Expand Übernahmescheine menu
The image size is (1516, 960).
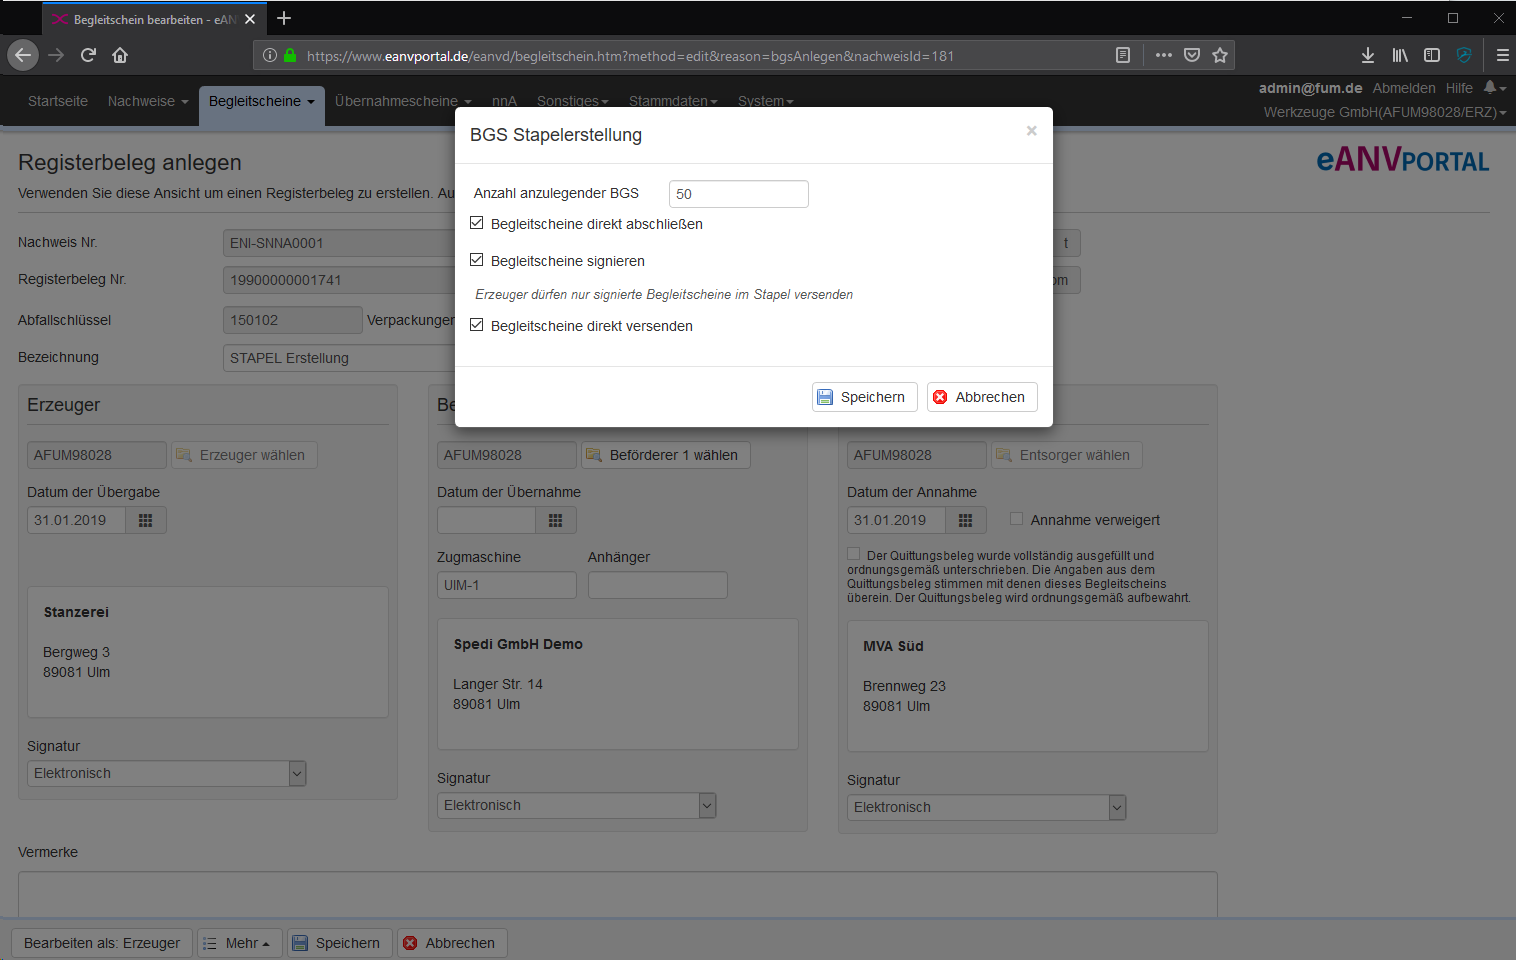[x=403, y=101]
